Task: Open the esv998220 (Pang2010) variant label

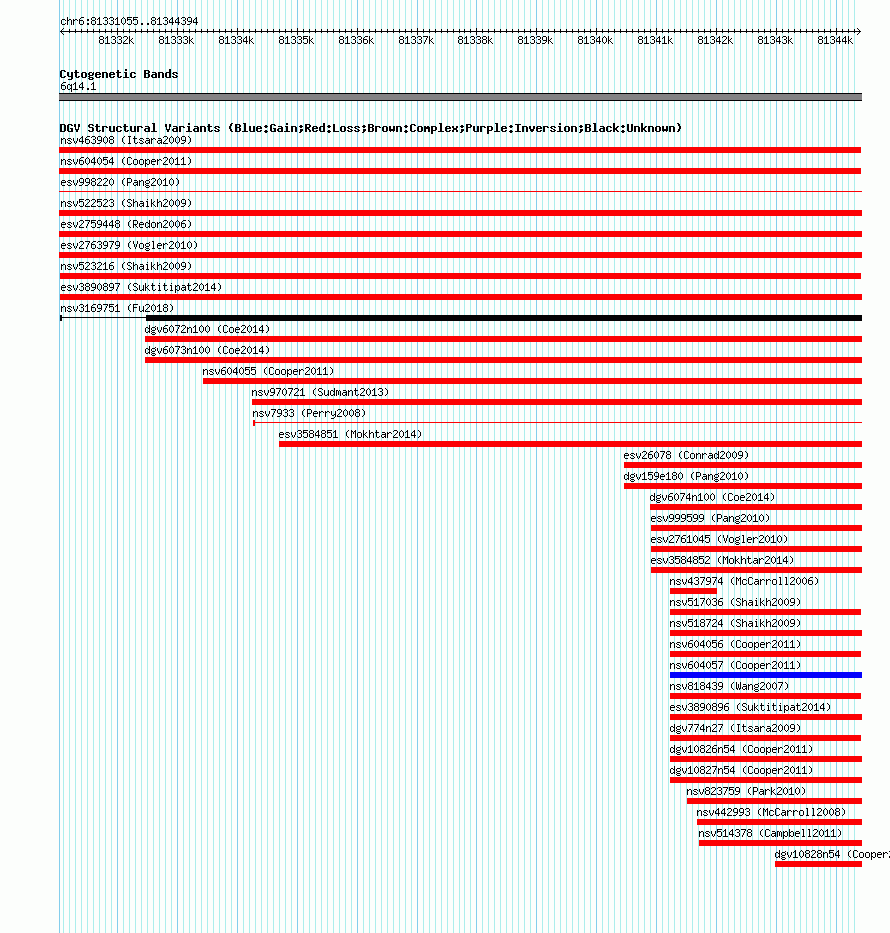Action: [x=120, y=182]
